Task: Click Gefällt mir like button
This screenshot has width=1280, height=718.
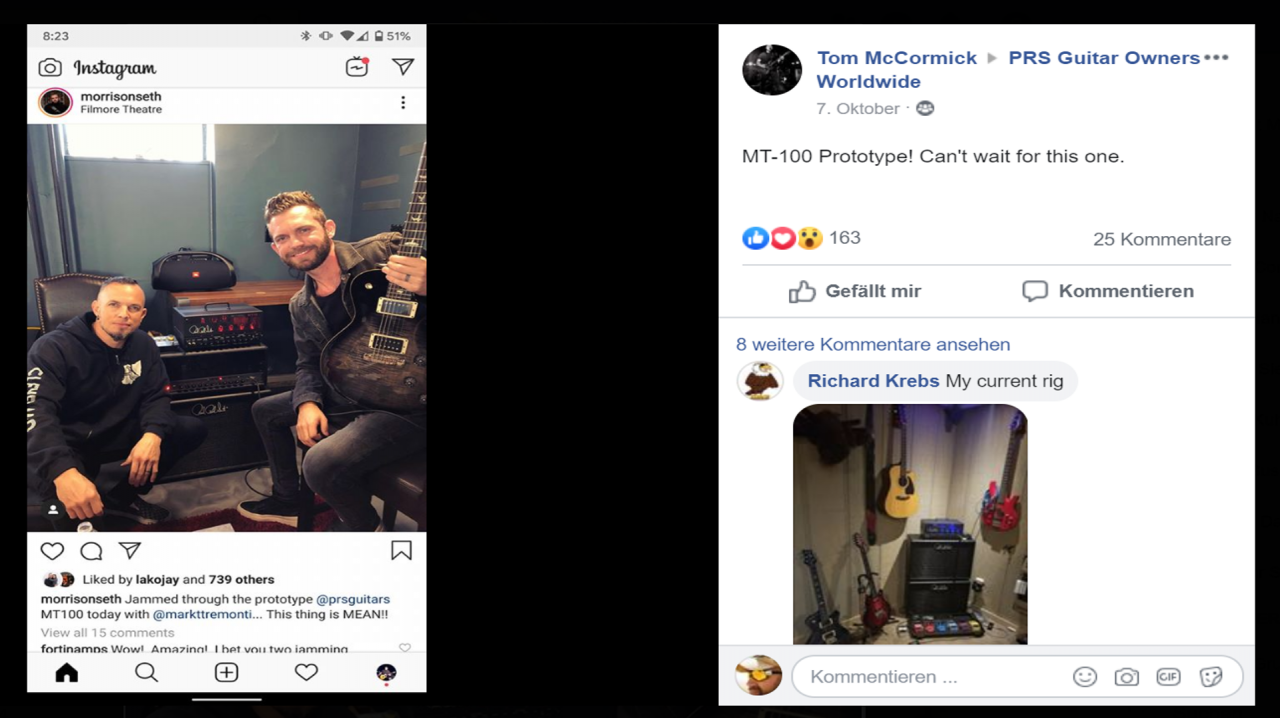Action: [x=855, y=291]
